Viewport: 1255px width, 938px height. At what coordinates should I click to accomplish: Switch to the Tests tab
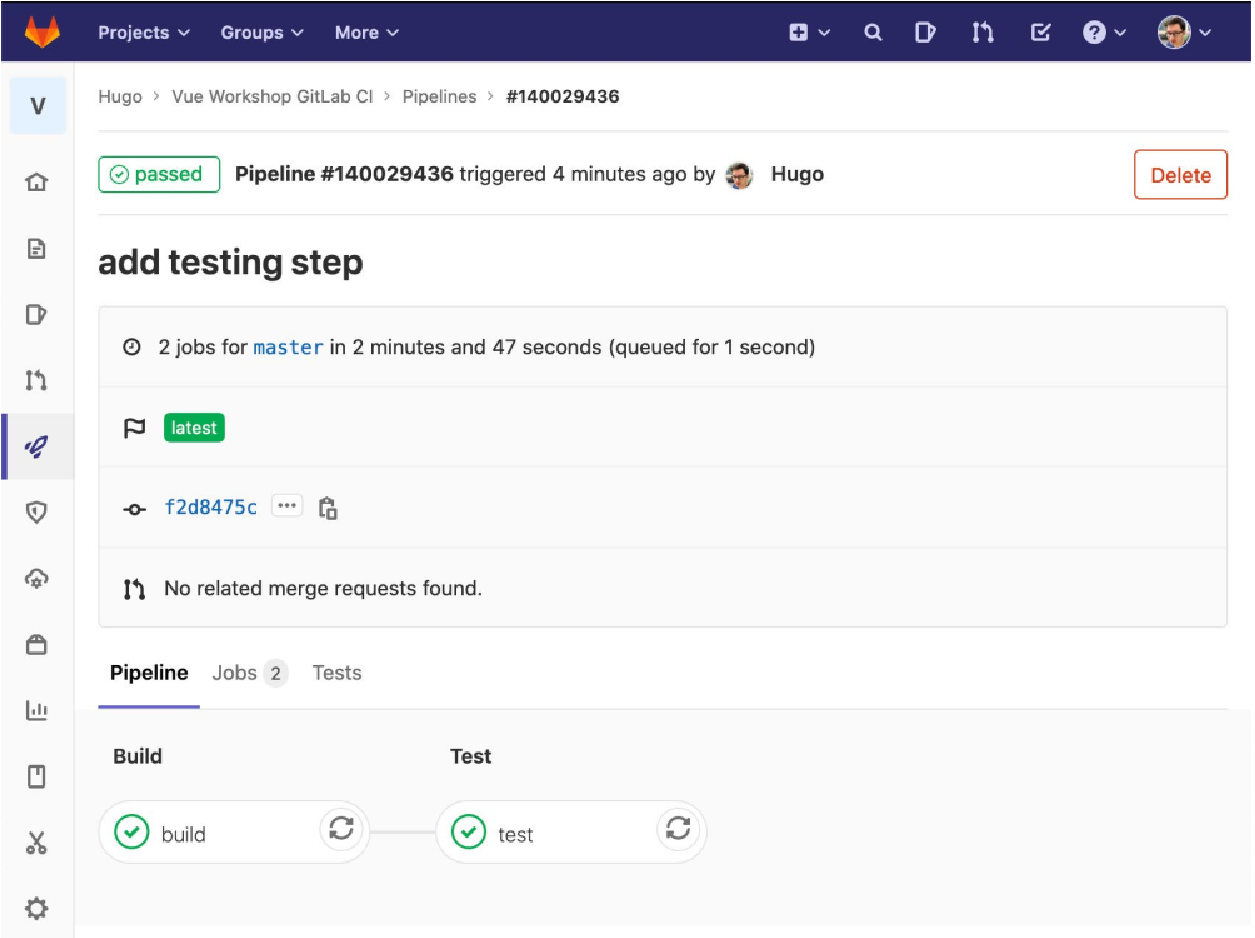336,673
